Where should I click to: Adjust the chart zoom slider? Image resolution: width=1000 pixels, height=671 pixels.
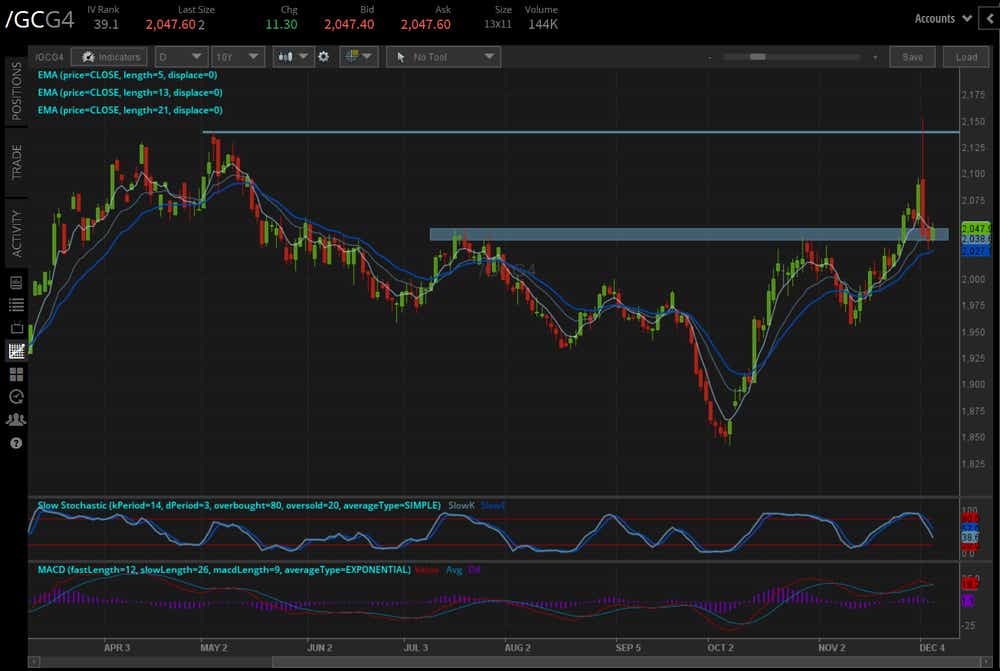tap(760, 57)
